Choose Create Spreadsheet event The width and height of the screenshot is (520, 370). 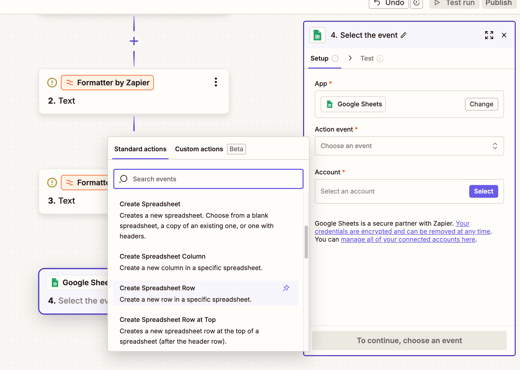(x=205, y=220)
